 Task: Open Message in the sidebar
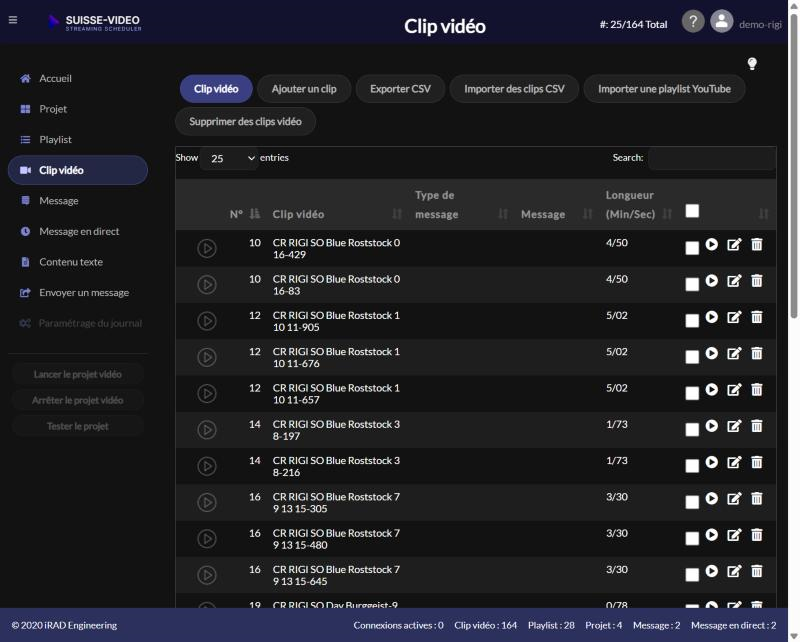78,201
